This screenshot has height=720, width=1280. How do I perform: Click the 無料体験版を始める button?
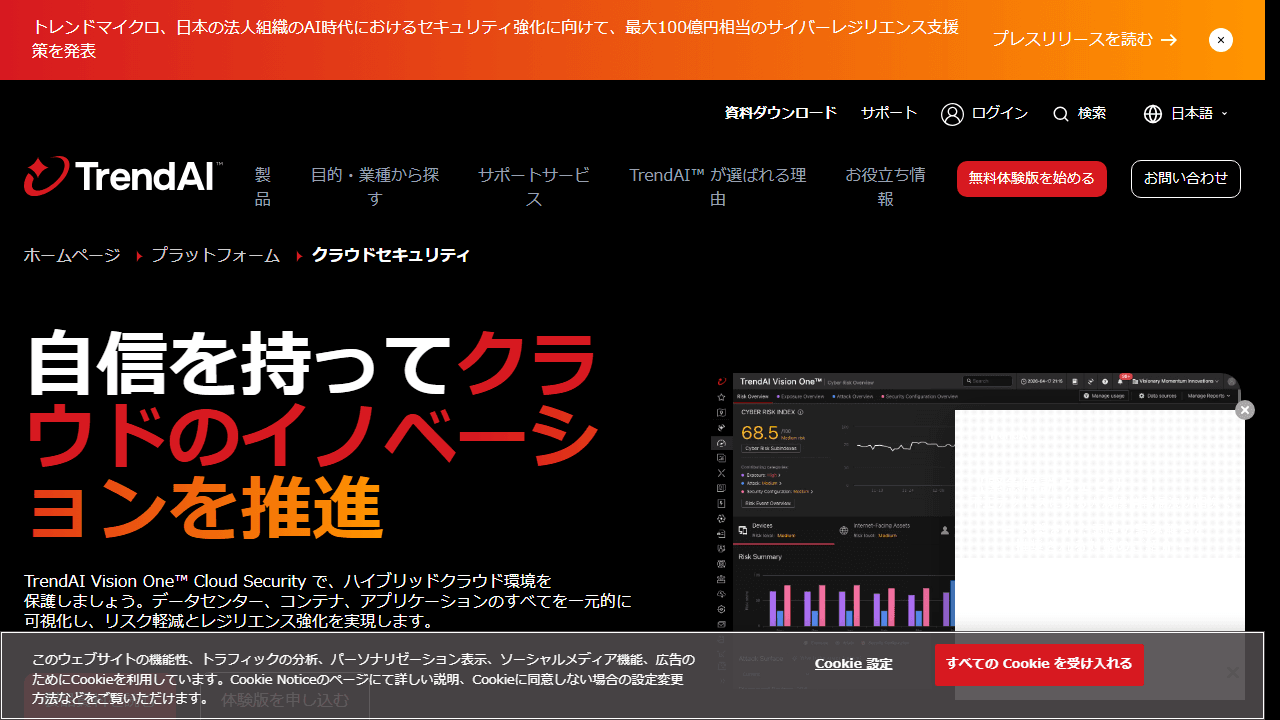coord(1032,179)
